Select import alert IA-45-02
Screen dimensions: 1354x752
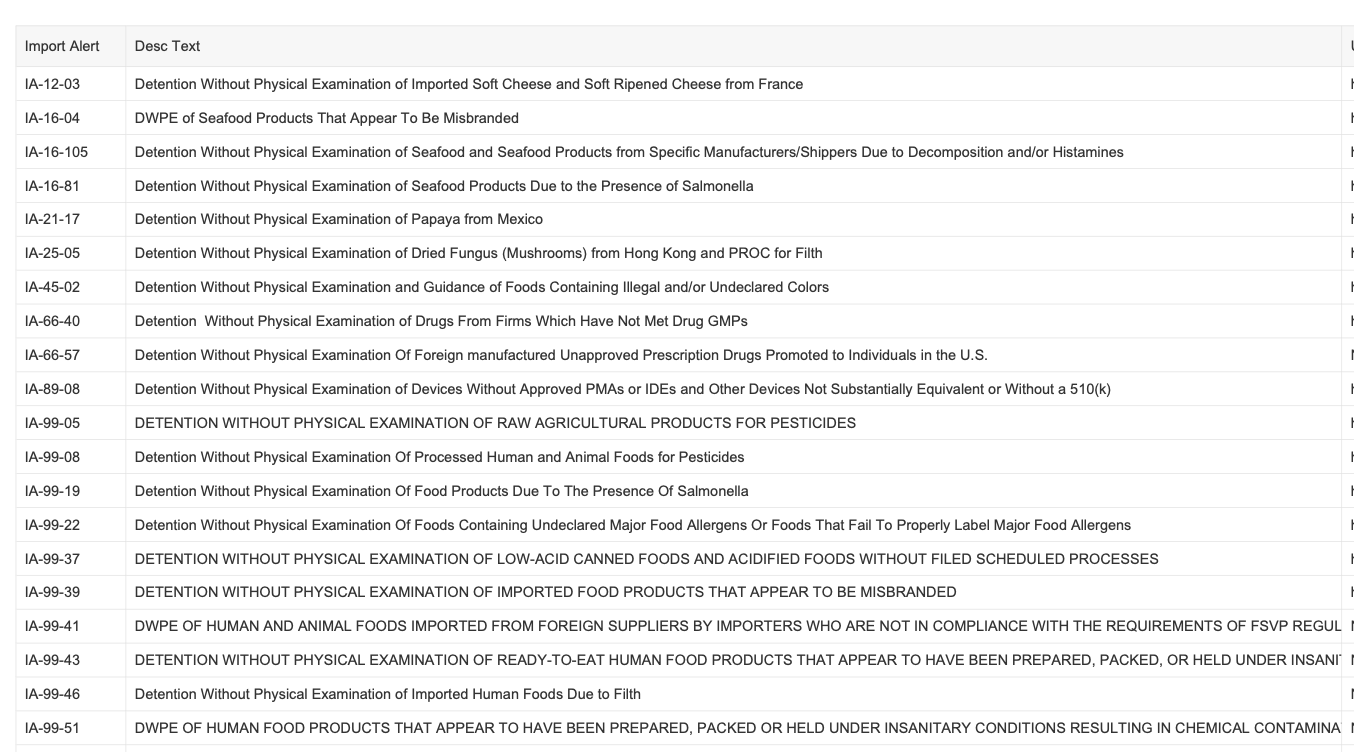click(x=52, y=287)
